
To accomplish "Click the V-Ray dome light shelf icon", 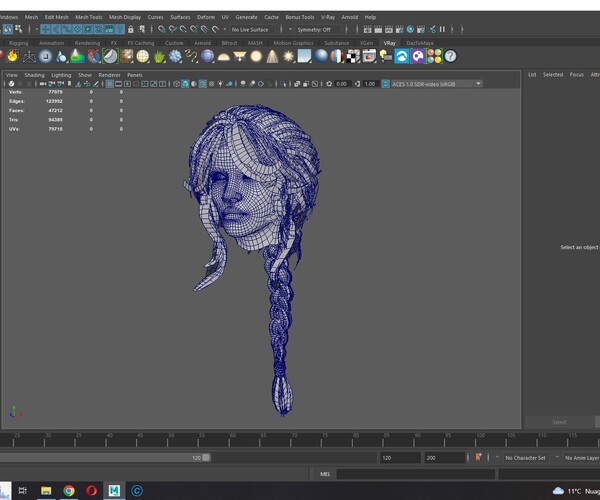I will tap(223, 57).
